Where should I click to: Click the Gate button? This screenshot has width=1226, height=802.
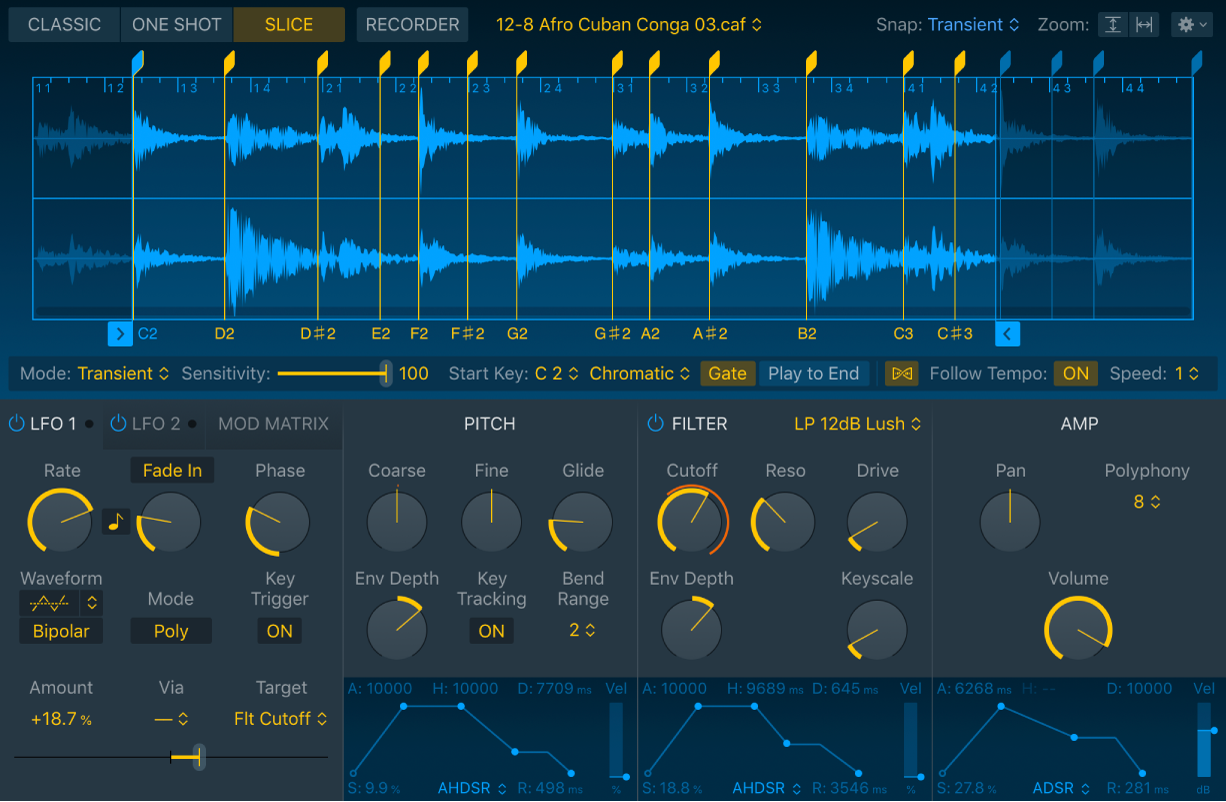point(728,373)
